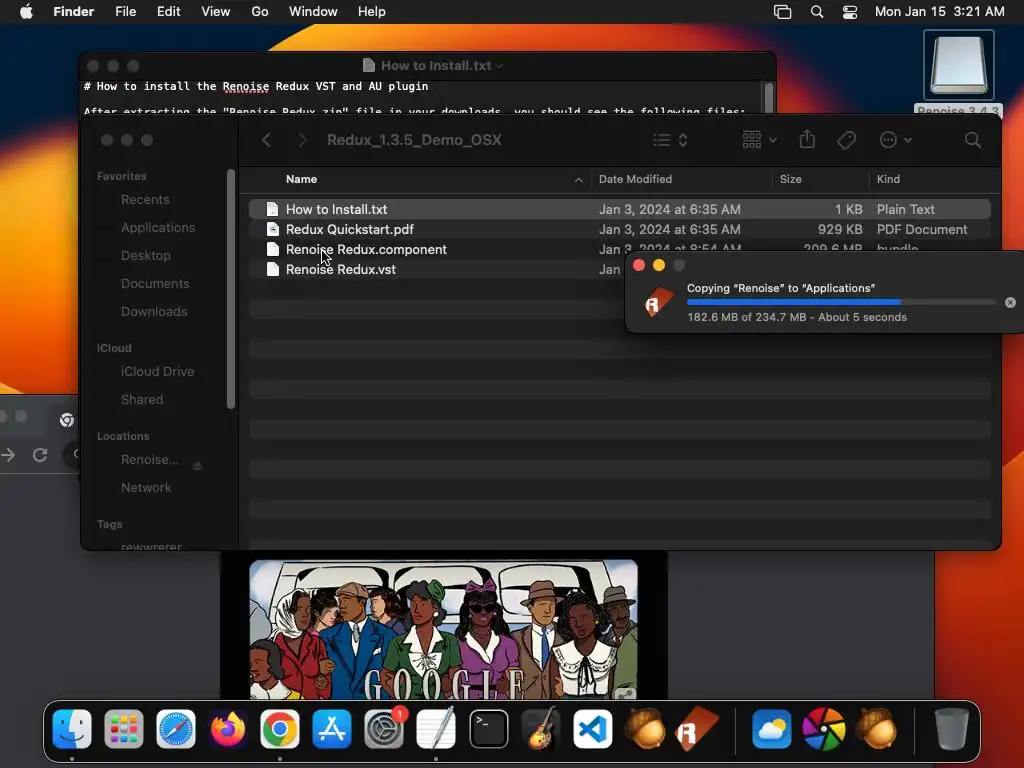Viewport: 1024px width, 768px height.
Task: Open Downloads in Finder sidebar
Action: (x=154, y=312)
